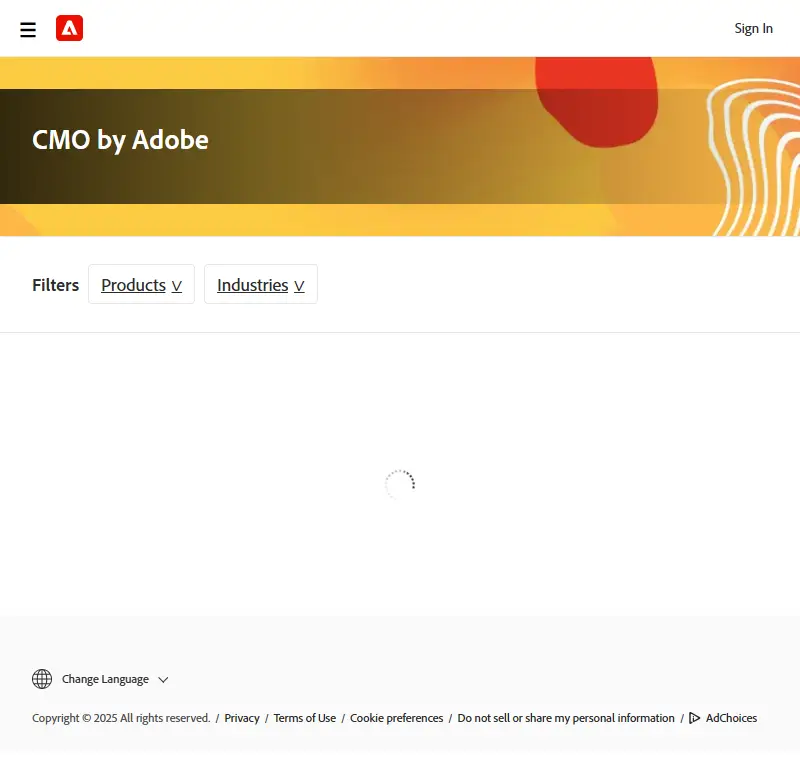Click the globe language icon
Image resolution: width=800 pixels, height=778 pixels.
tap(42, 679)
